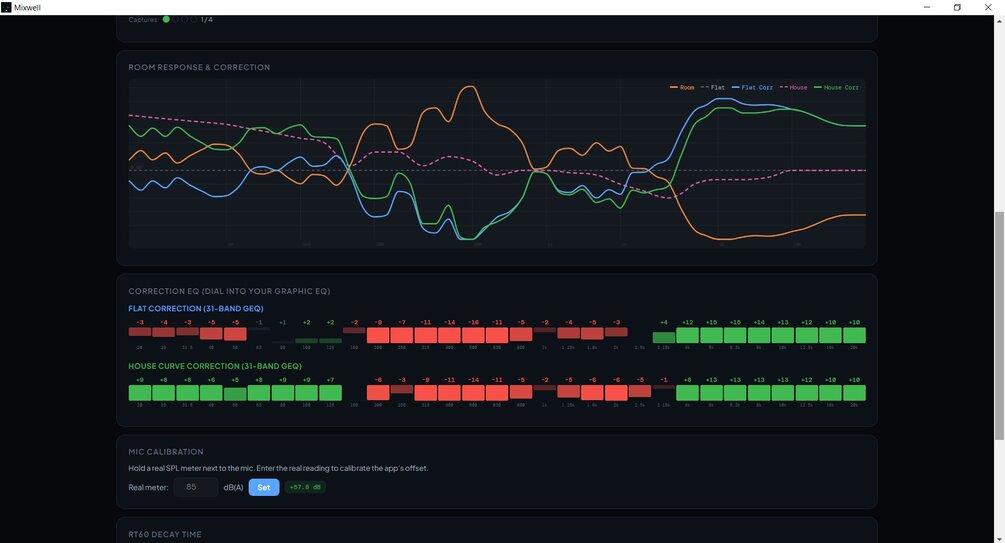Select the 20 Hz +9 House Curve band

tap(140, 392)
